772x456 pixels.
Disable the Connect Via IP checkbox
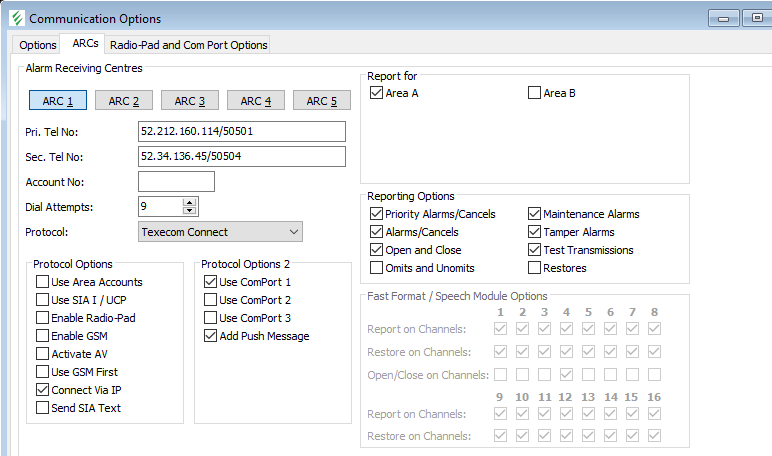click(43, 390)
